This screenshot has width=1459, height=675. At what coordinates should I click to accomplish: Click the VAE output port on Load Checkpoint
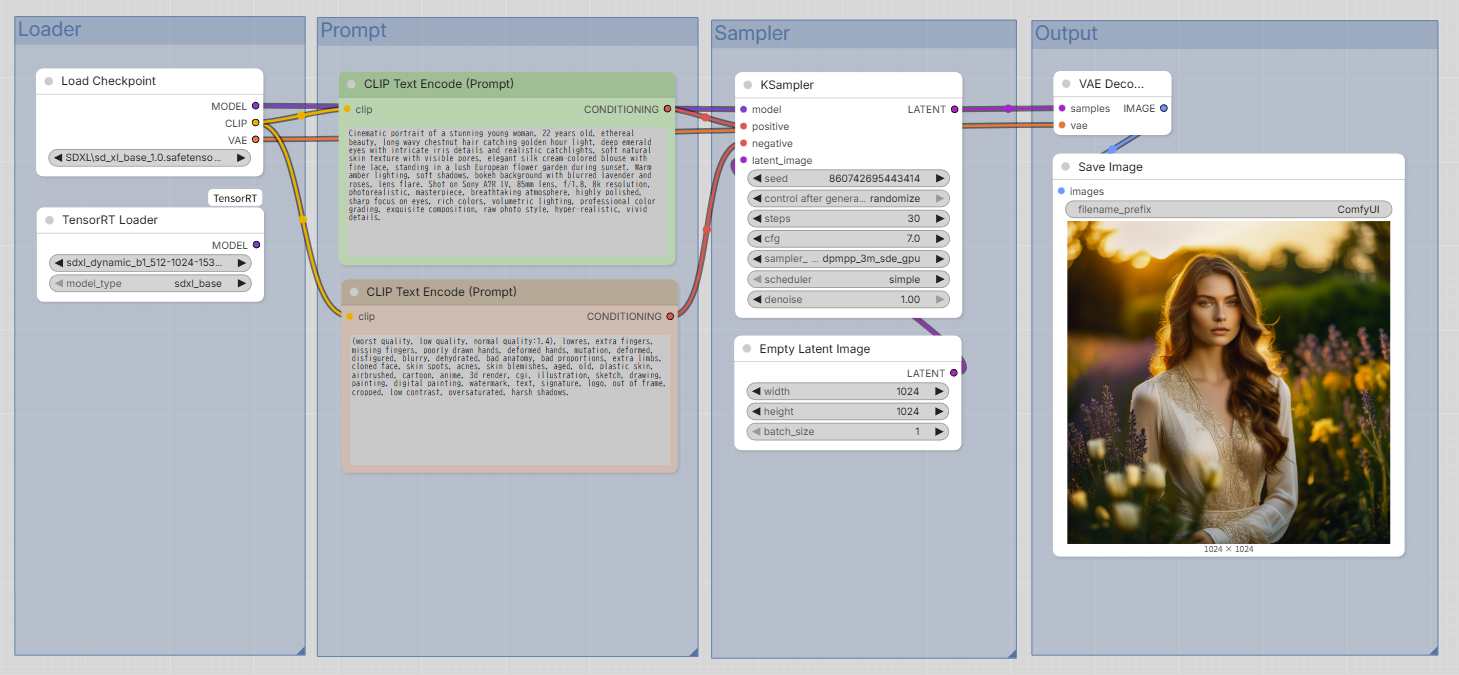click(x=256, y=140)
